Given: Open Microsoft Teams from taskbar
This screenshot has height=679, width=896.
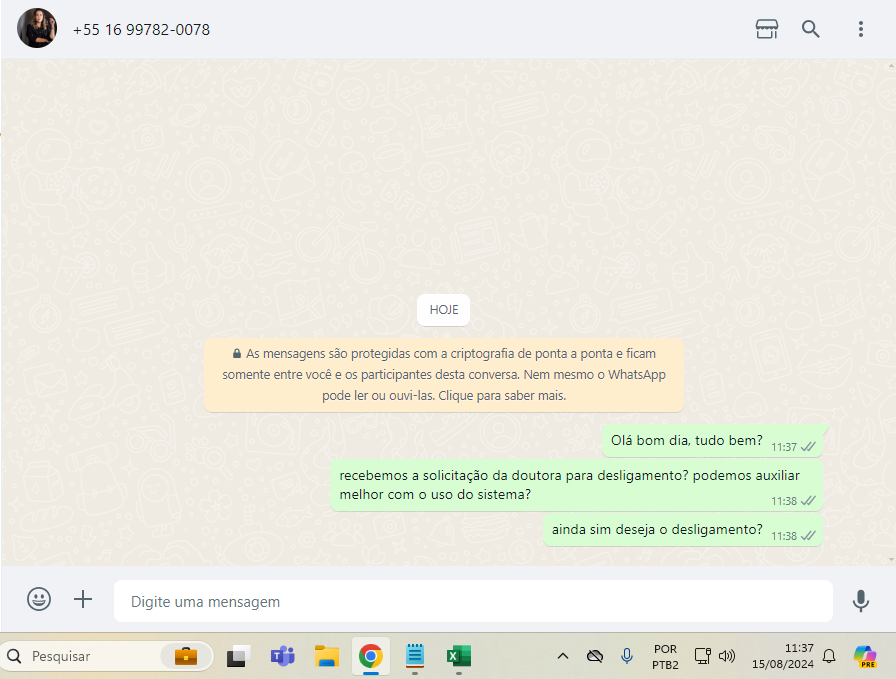Looking at the screenshot, I should click(x=283, y=657).
